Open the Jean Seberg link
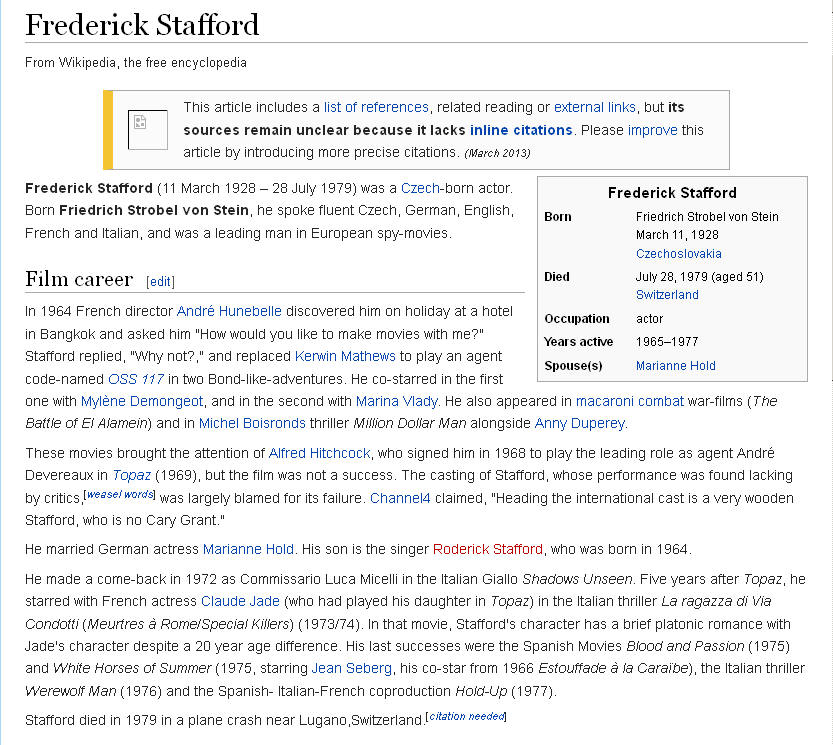Screen dimensions: 833x745 [x=352, y=668]
